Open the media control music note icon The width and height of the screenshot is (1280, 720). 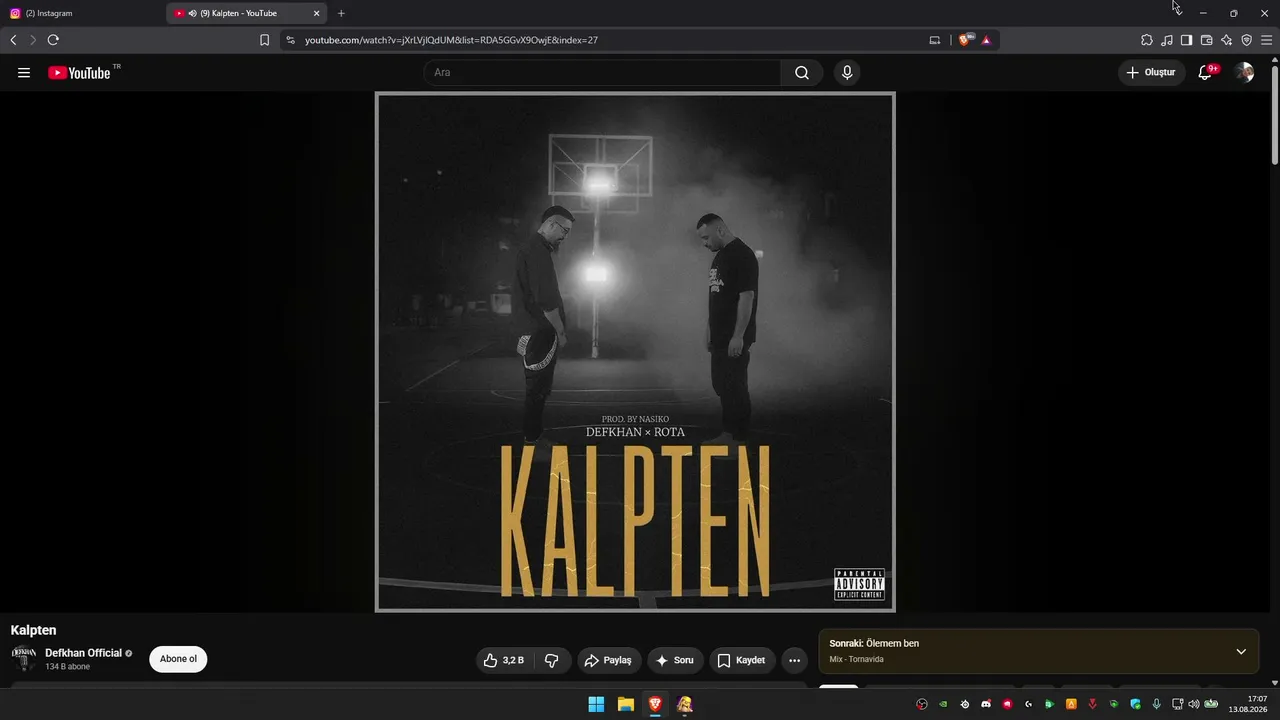[1167, 40]
